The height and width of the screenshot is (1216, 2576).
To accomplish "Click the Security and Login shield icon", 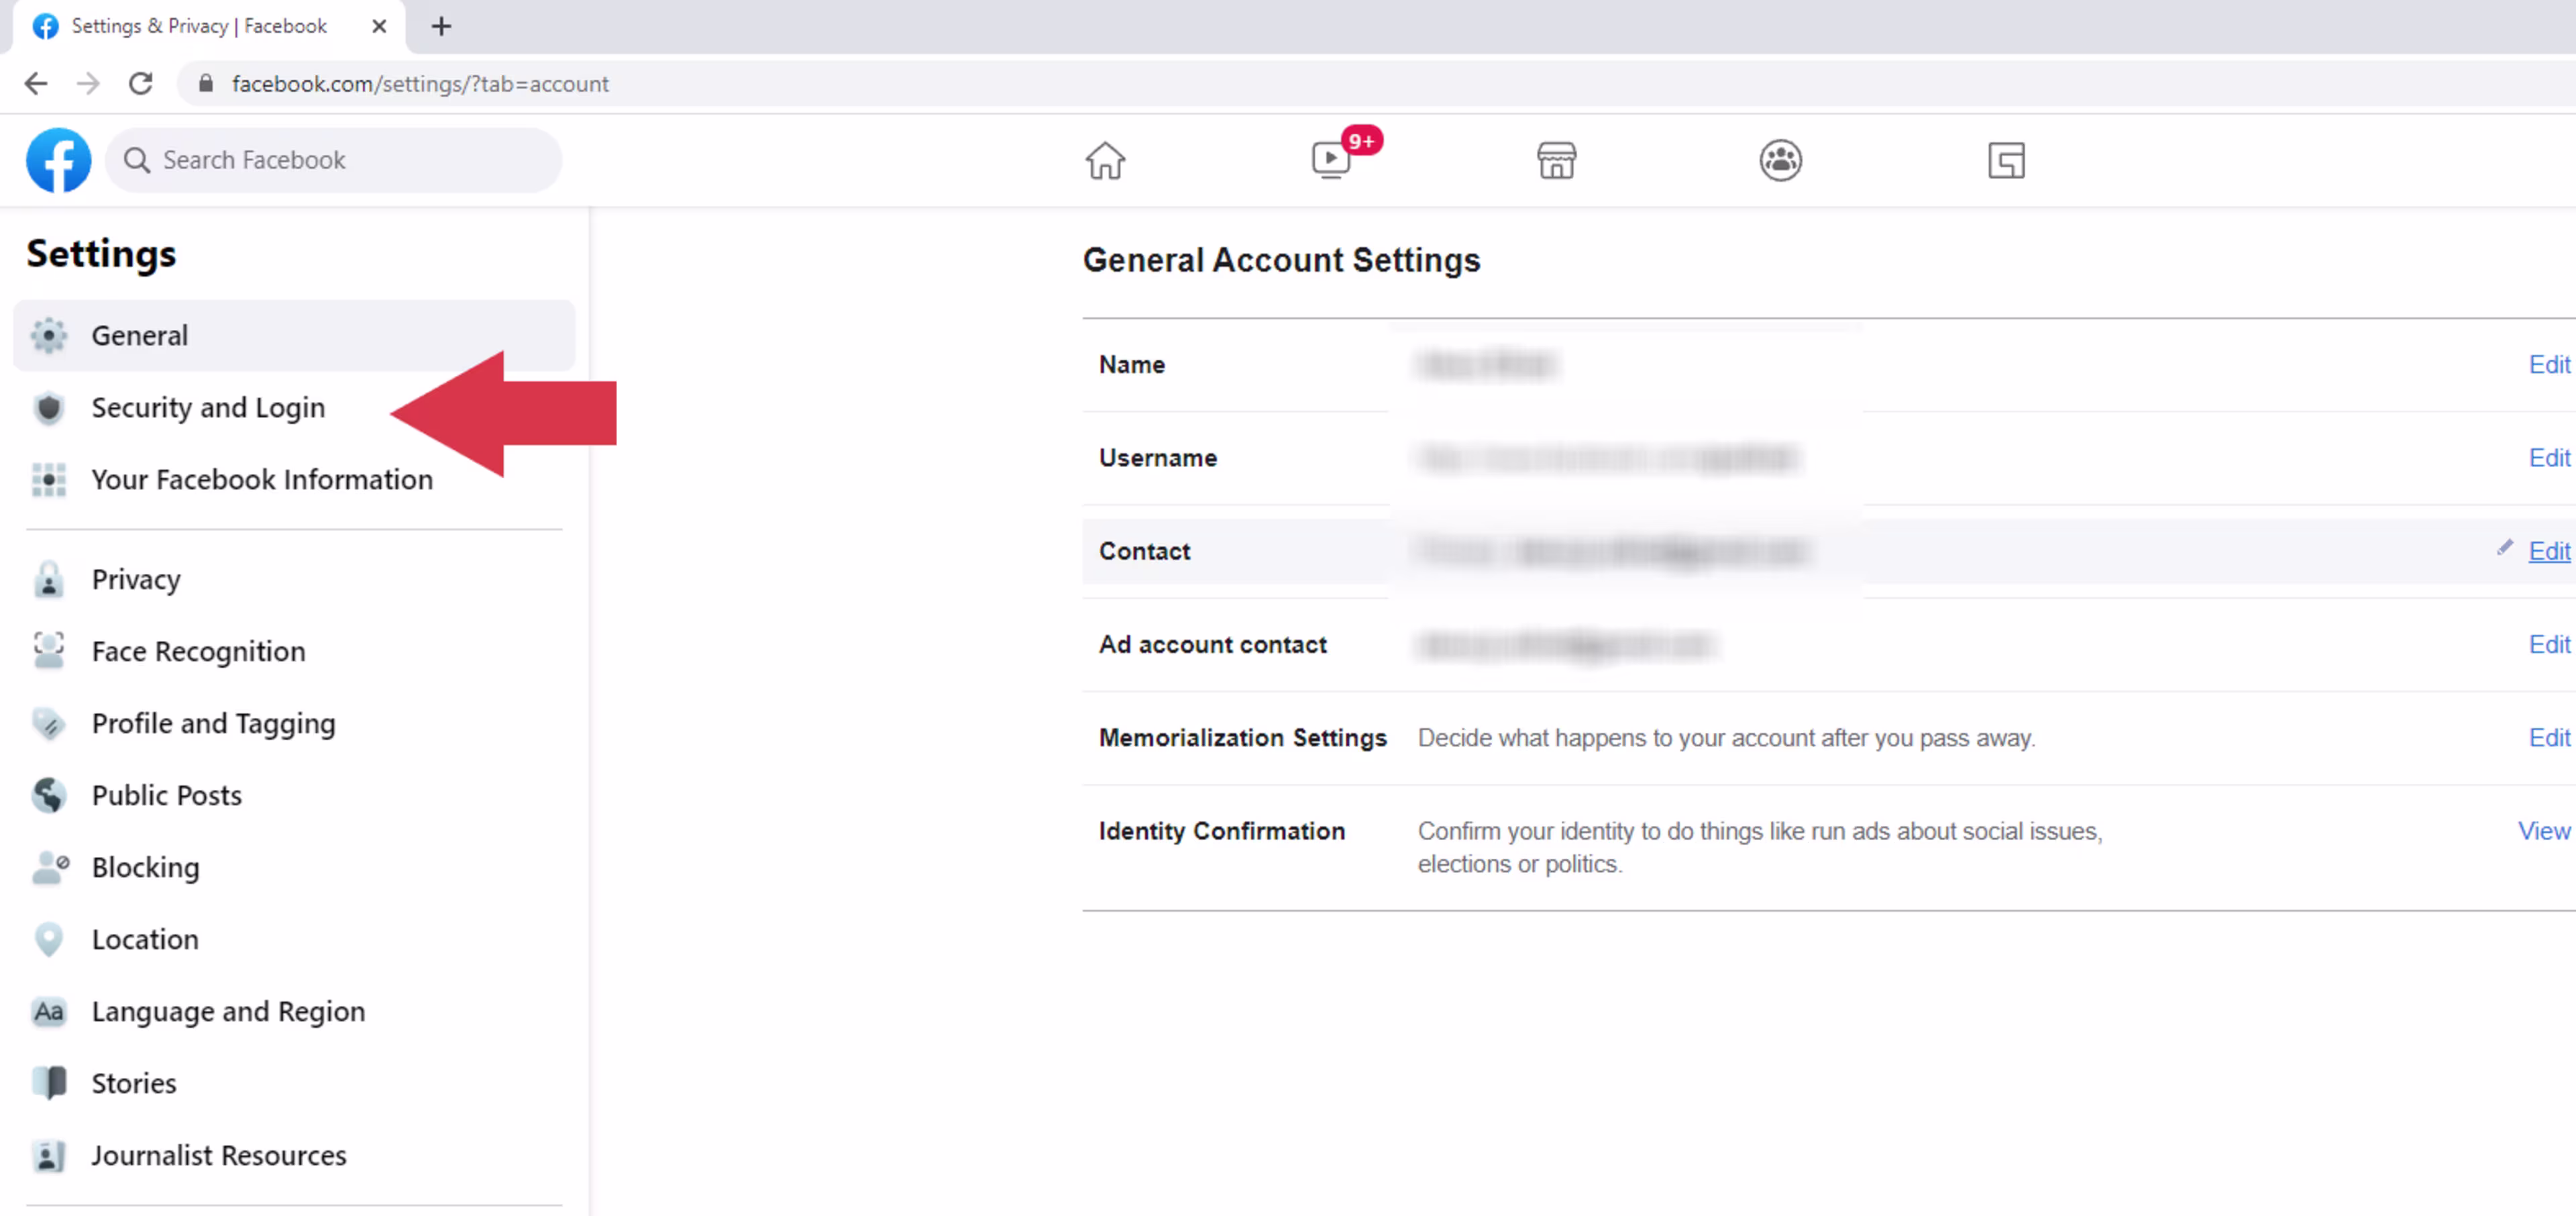I will click(x=48, y=408).
